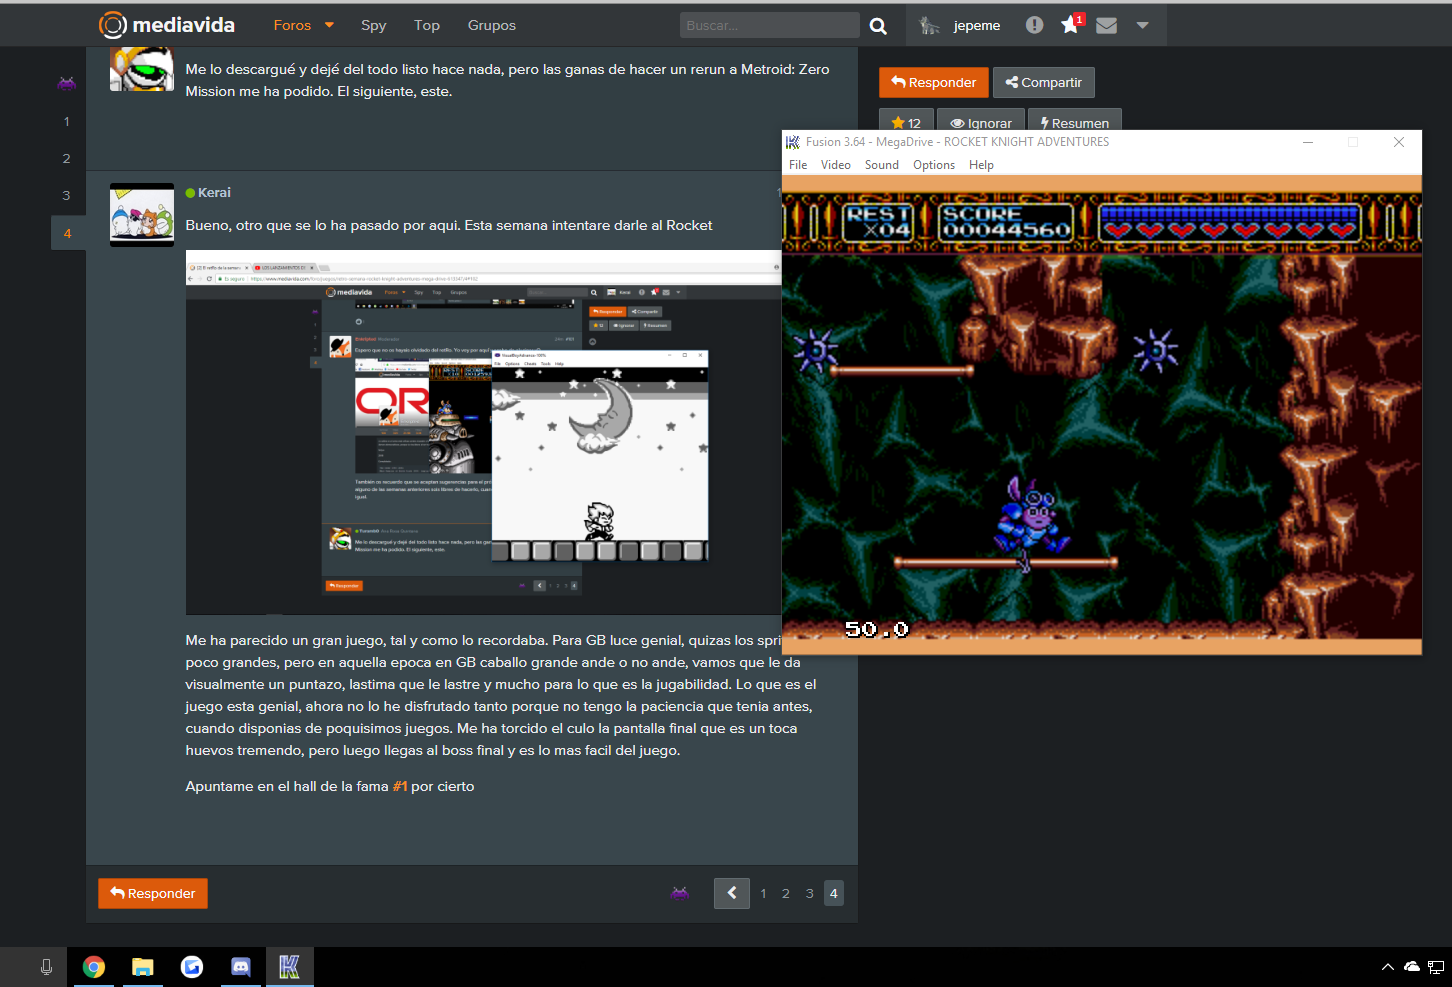Click the Fusion window title bar icon
Screen dimensions: 1452x987
793,142
